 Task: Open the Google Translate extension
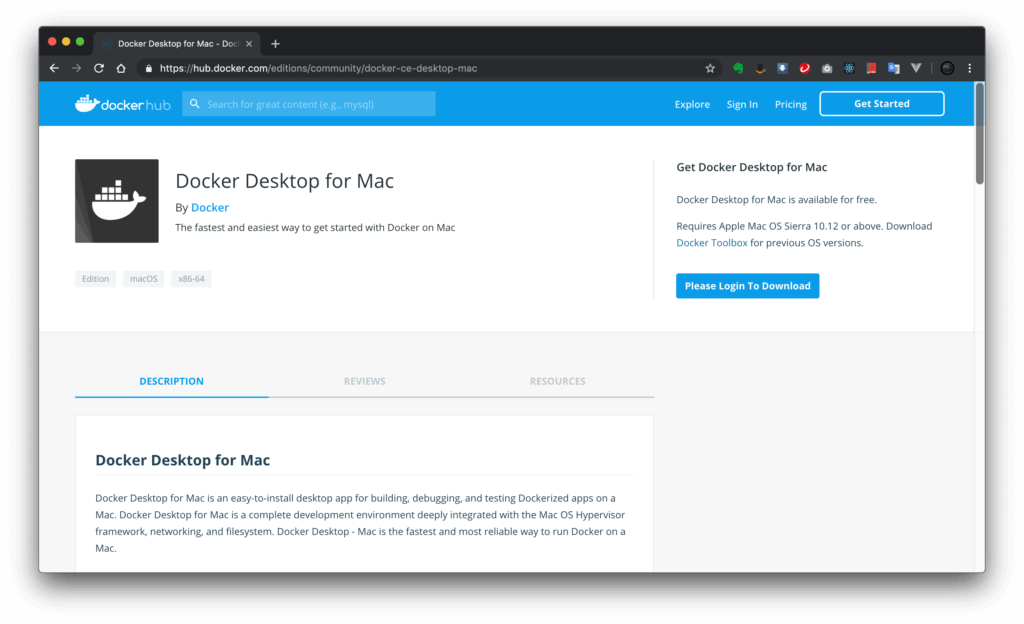[x=893, y=68]
